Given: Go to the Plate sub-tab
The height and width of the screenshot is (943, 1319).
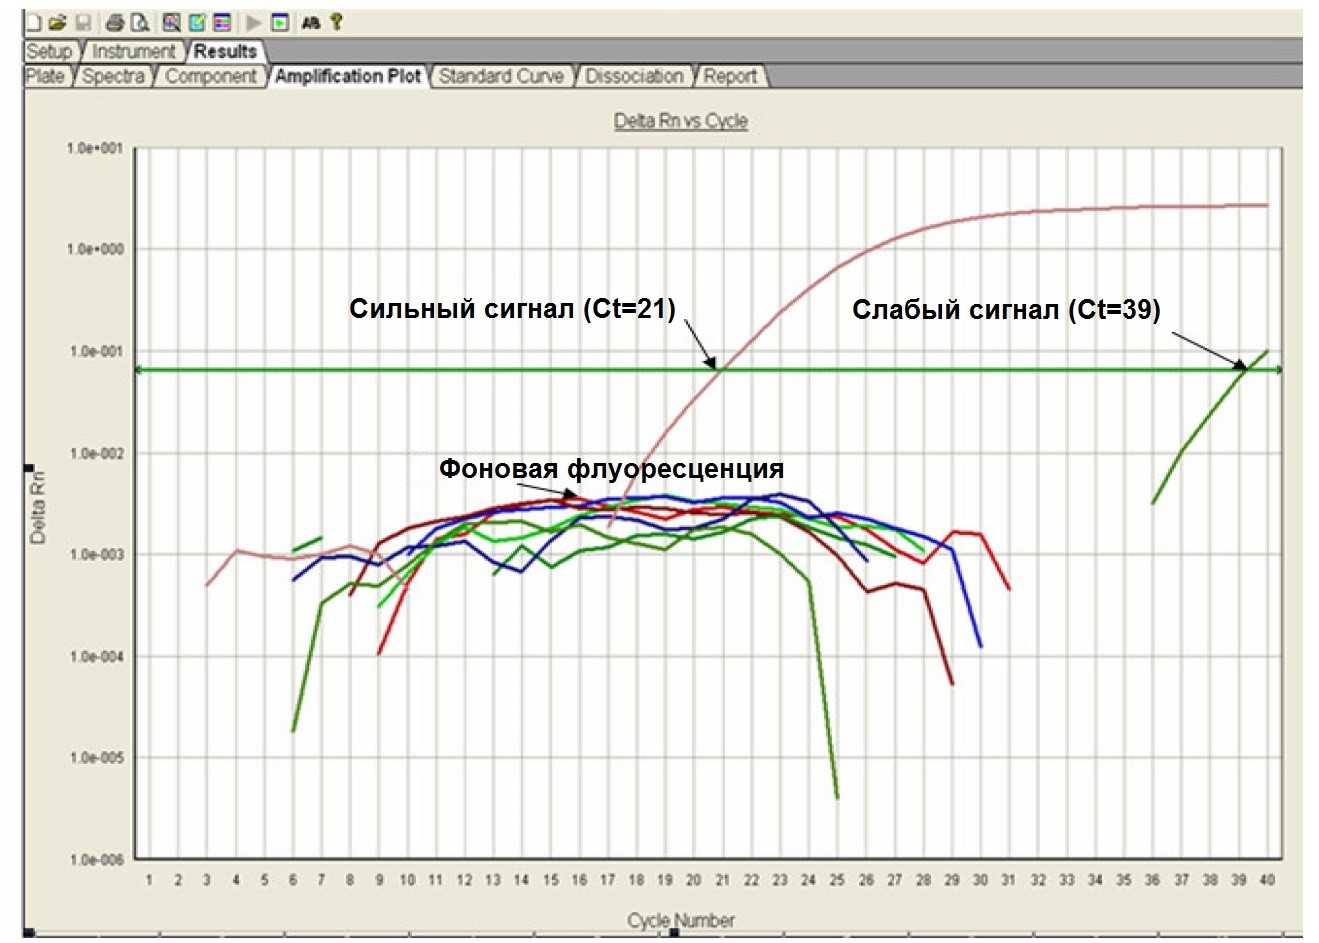Looking at the screenshot, I should pos(45,76).
